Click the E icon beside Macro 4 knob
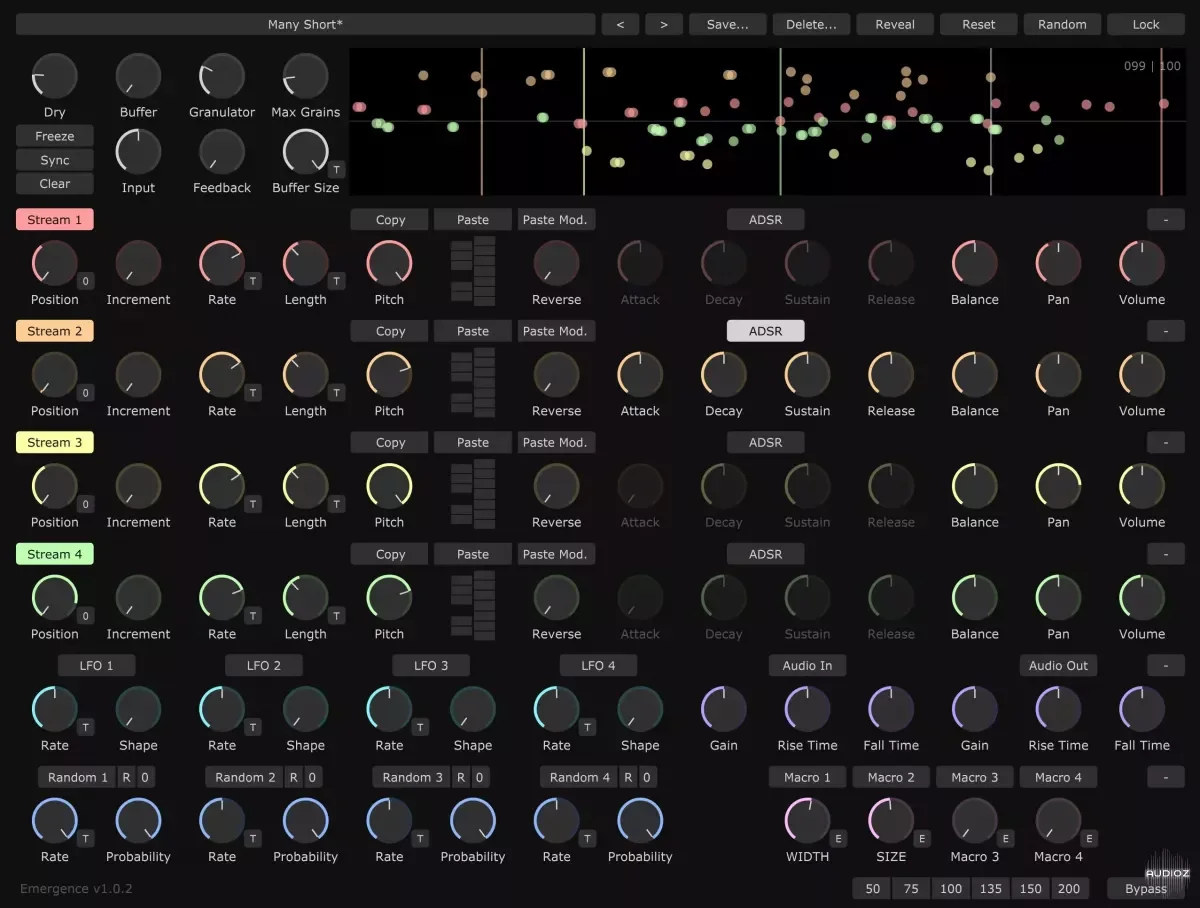 tap(1090, 839)
